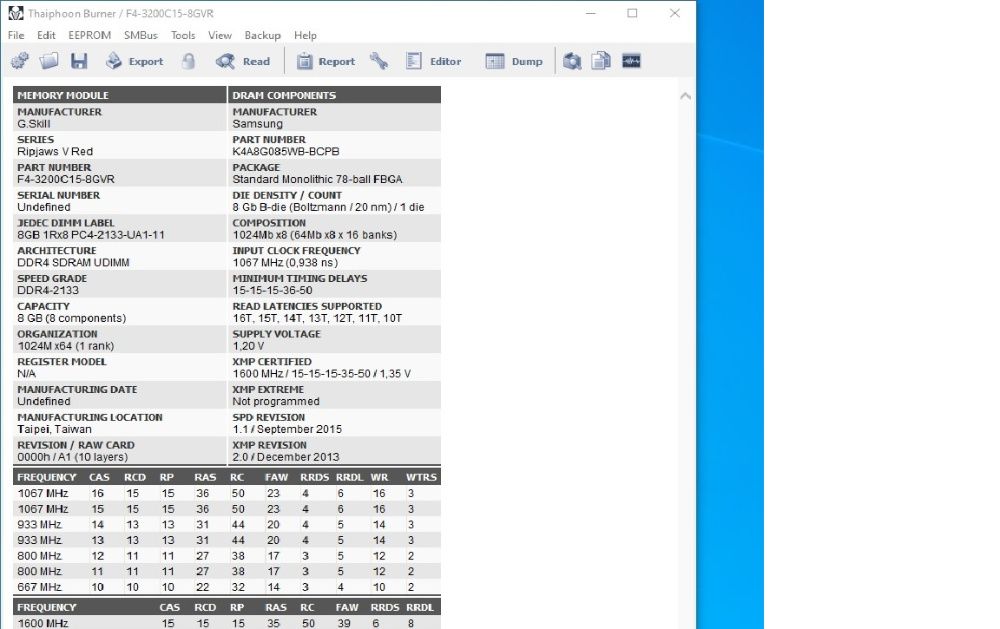Click minimum timing delays 15-15-15-36-50
The image size is (1000, 629).
[272, 290]
